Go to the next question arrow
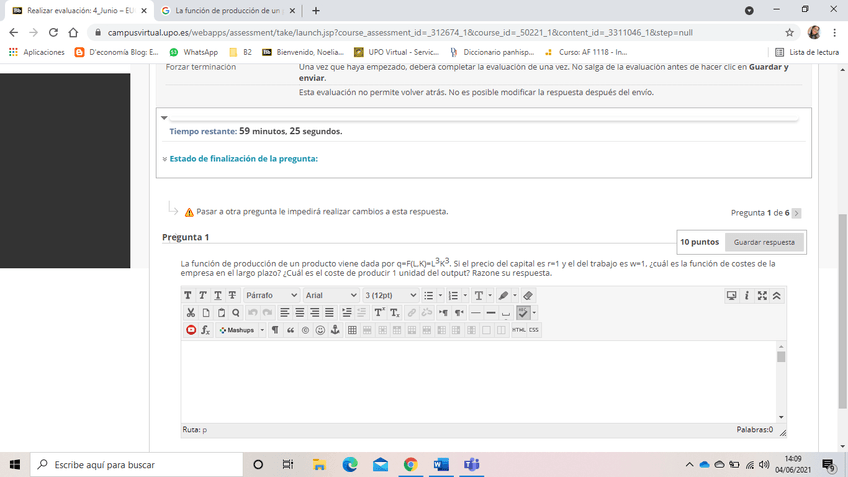The width and height of the screenshot is (848, 477). point(796,213)
